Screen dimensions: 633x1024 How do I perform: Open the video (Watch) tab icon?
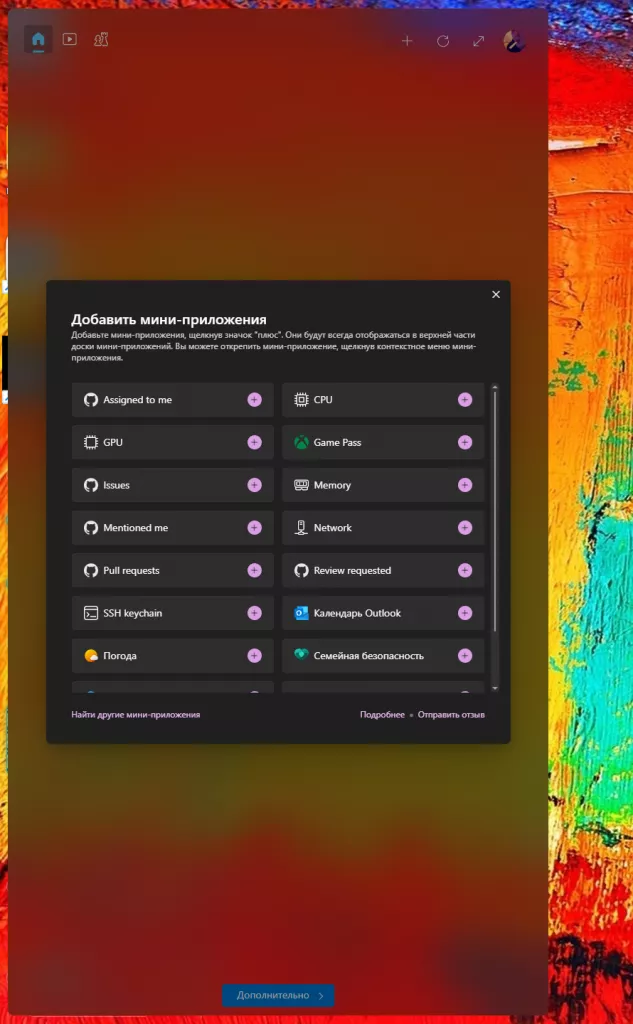click(x=69, y=39)
